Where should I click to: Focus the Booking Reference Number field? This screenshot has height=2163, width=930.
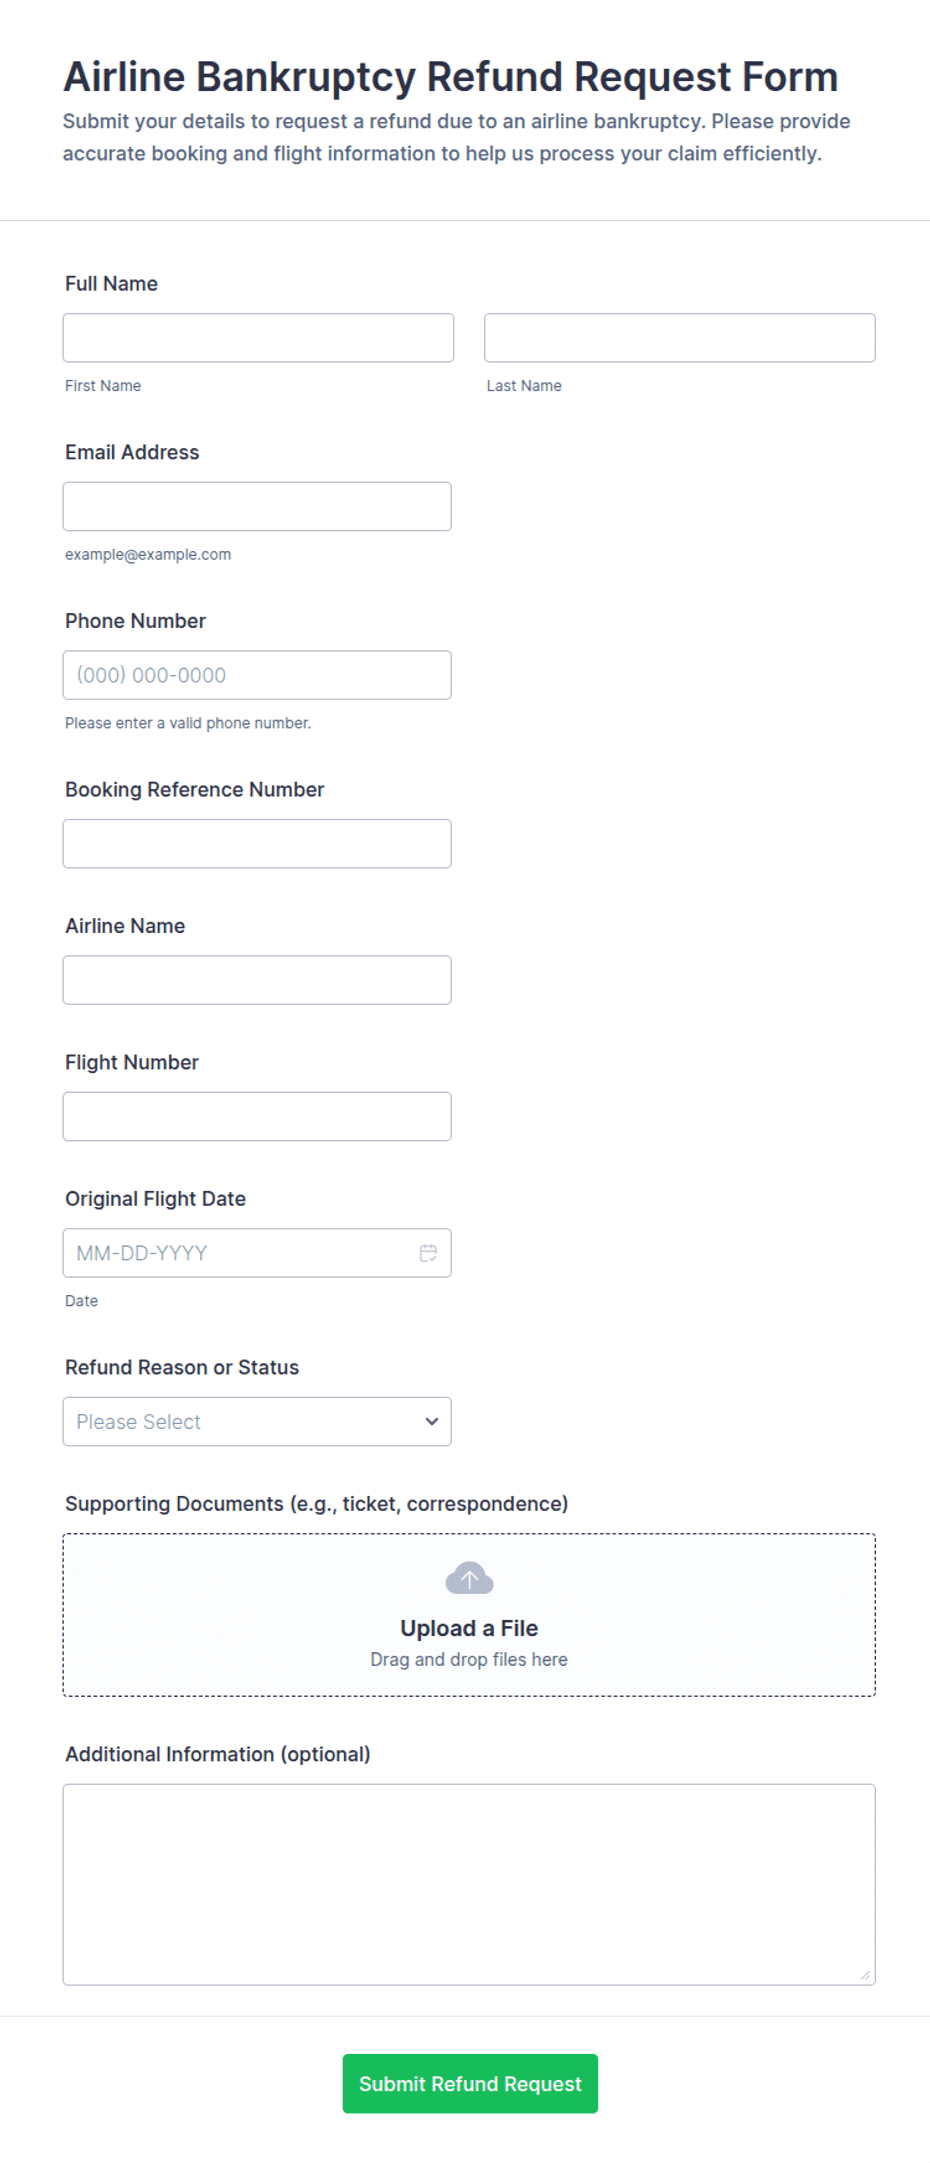click(x=257, y=844)
